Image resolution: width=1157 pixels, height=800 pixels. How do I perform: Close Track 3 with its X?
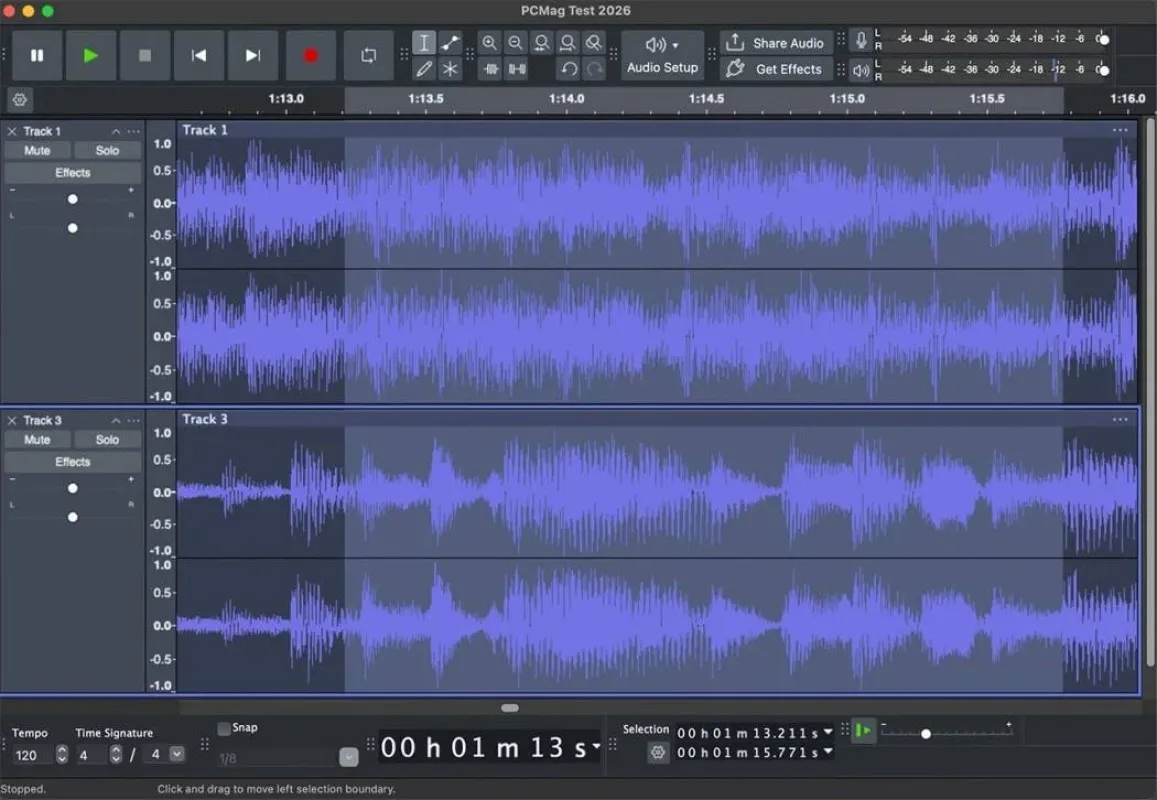click(12, 421)
